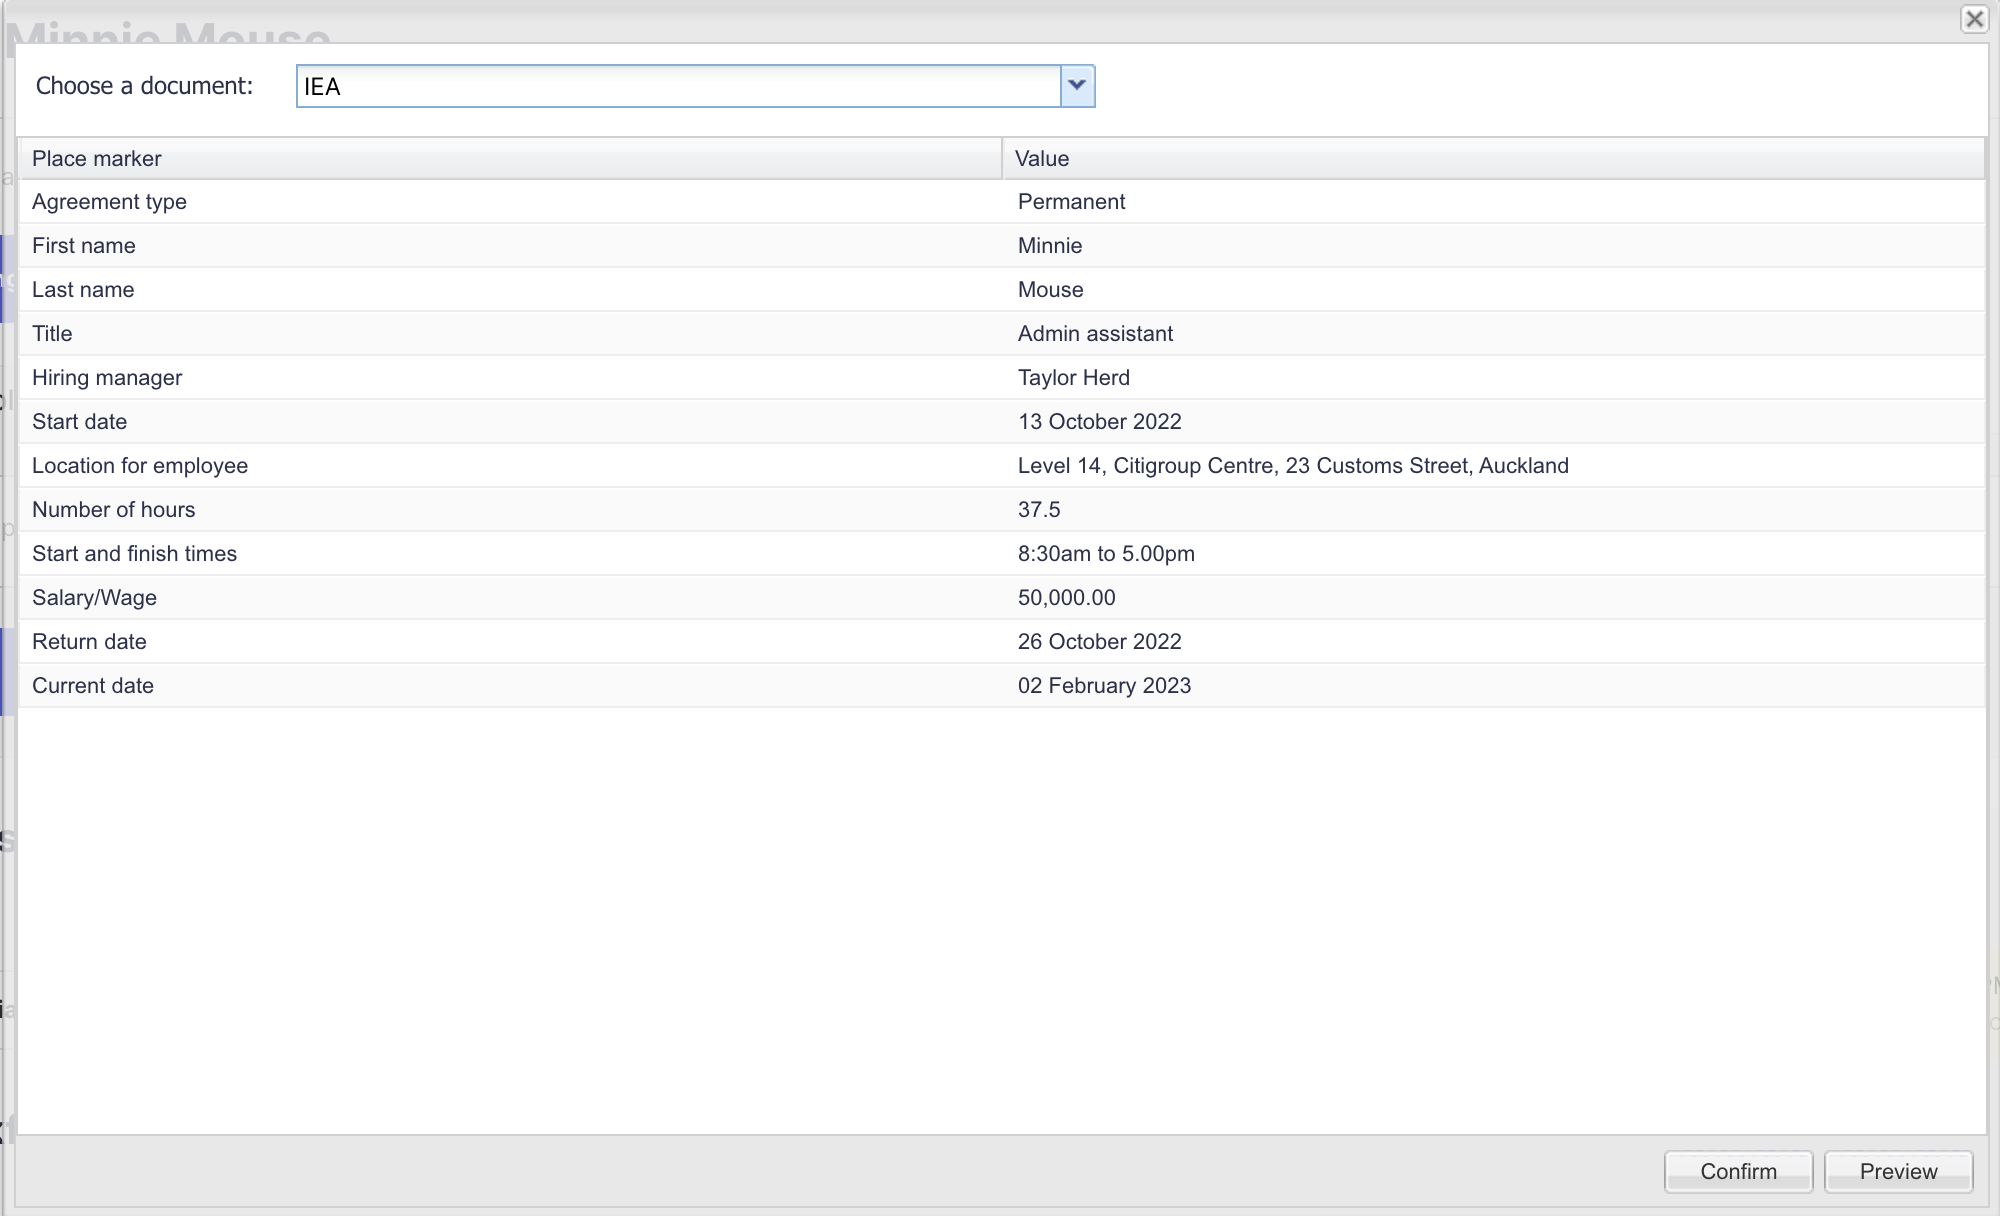This screenshot has height=1216, width=2000.
Task: Select the Start date value 13 October 2022
Action: [x=1099, y=422]
